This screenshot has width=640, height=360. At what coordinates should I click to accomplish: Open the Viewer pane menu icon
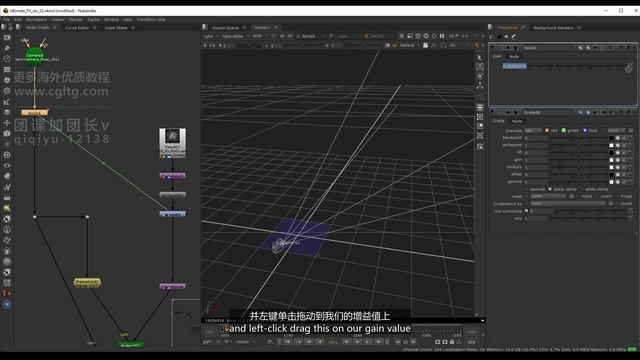pyautogui.click(x=205, y=27)
